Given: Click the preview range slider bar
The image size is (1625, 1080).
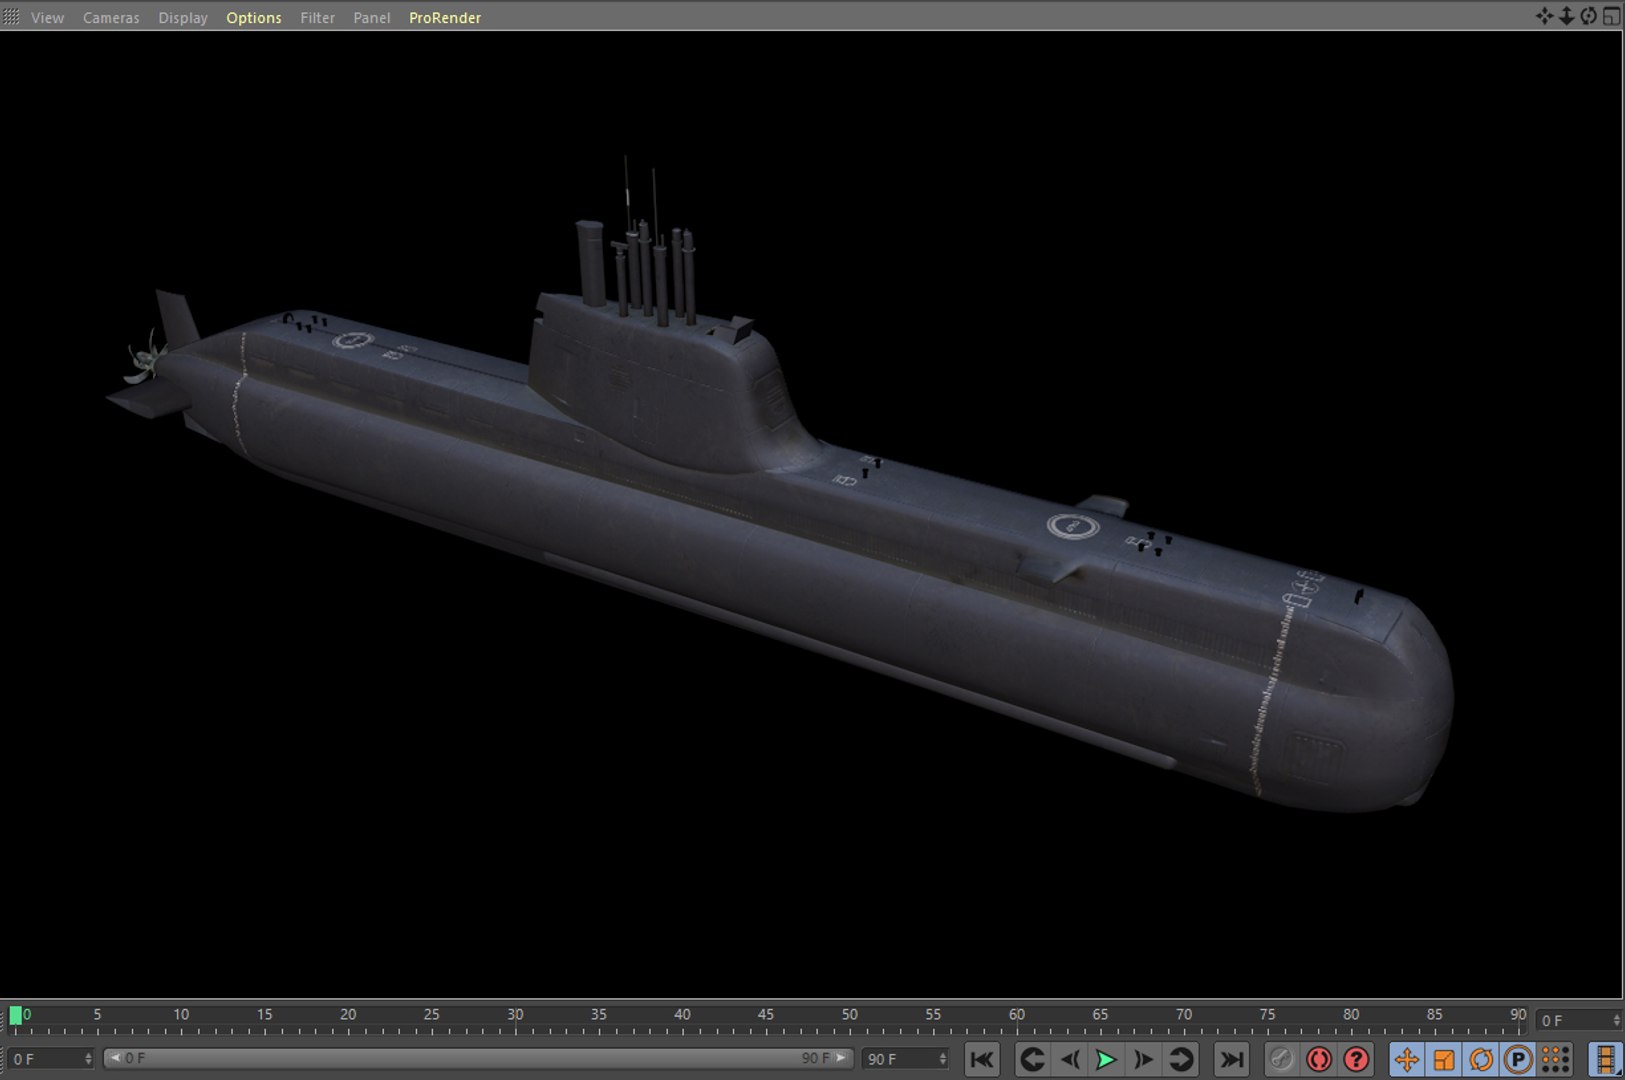Looking at the screenshot, I should (478, 1058).
